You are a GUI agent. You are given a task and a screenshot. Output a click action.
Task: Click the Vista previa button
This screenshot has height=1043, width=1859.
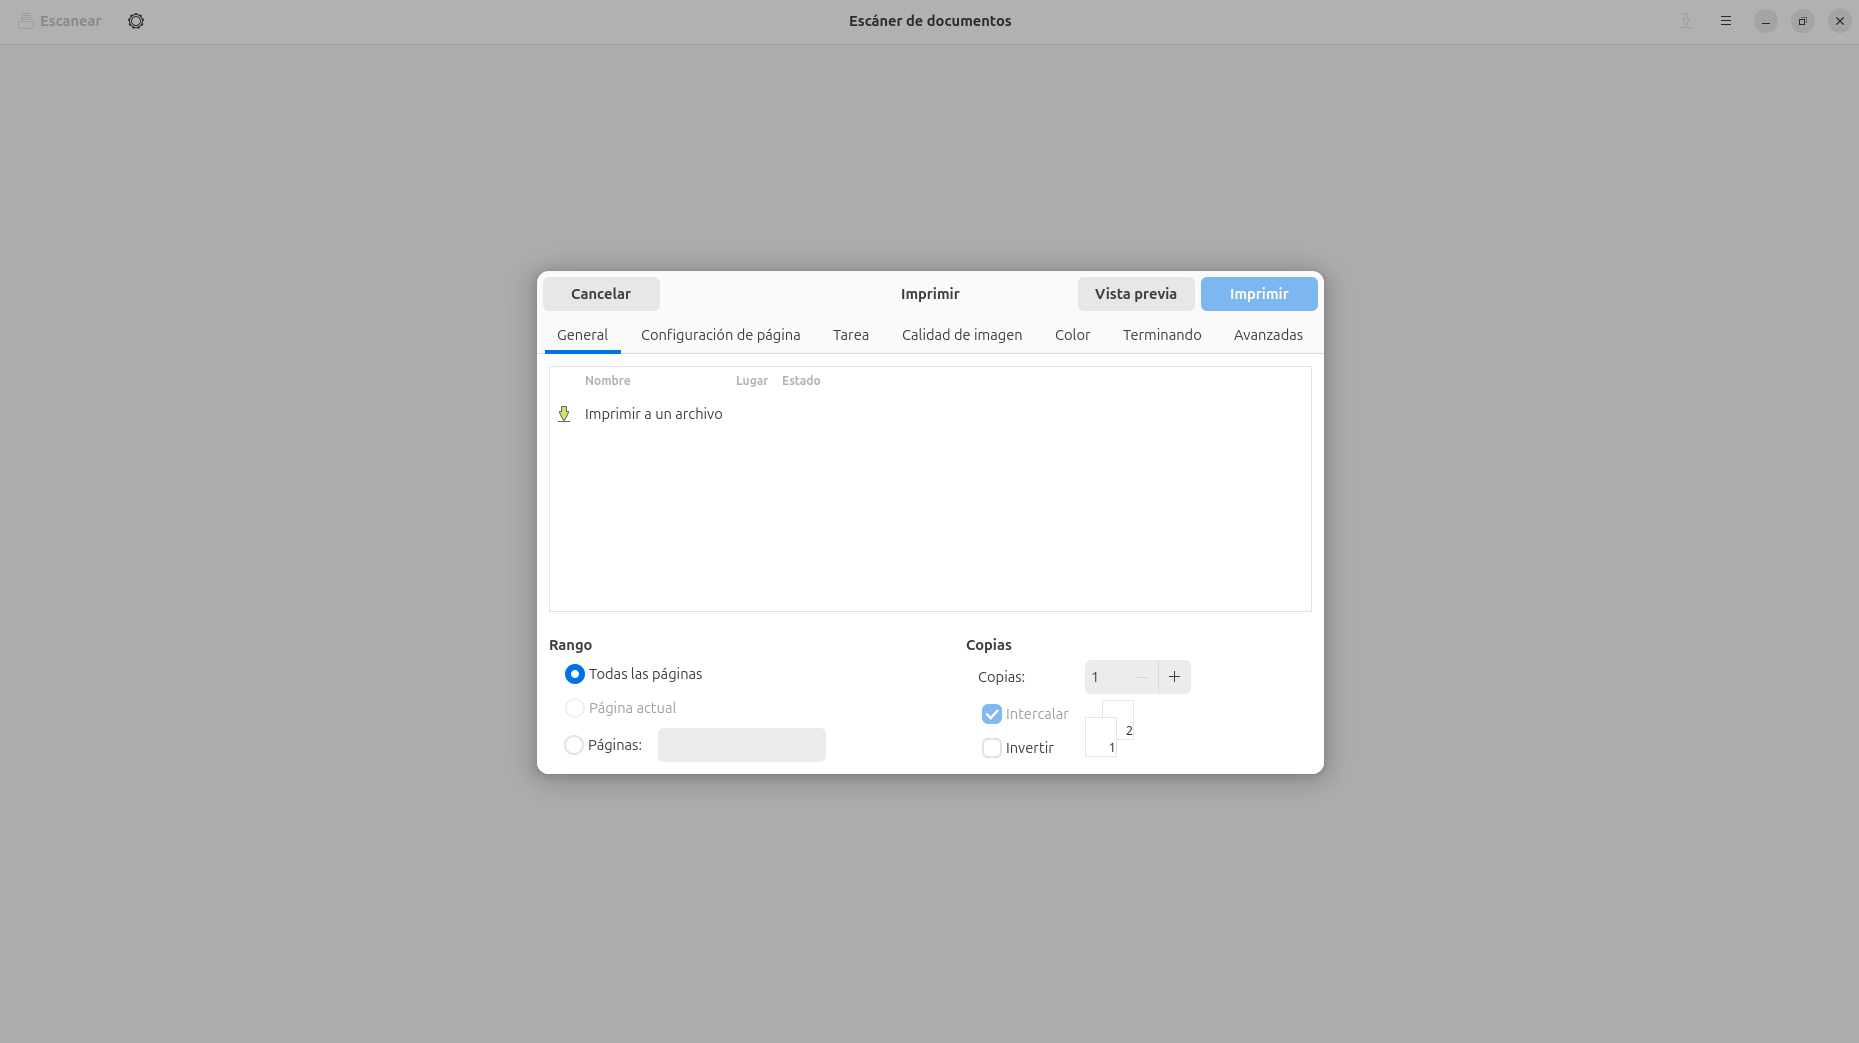[x=1135, y=294]
